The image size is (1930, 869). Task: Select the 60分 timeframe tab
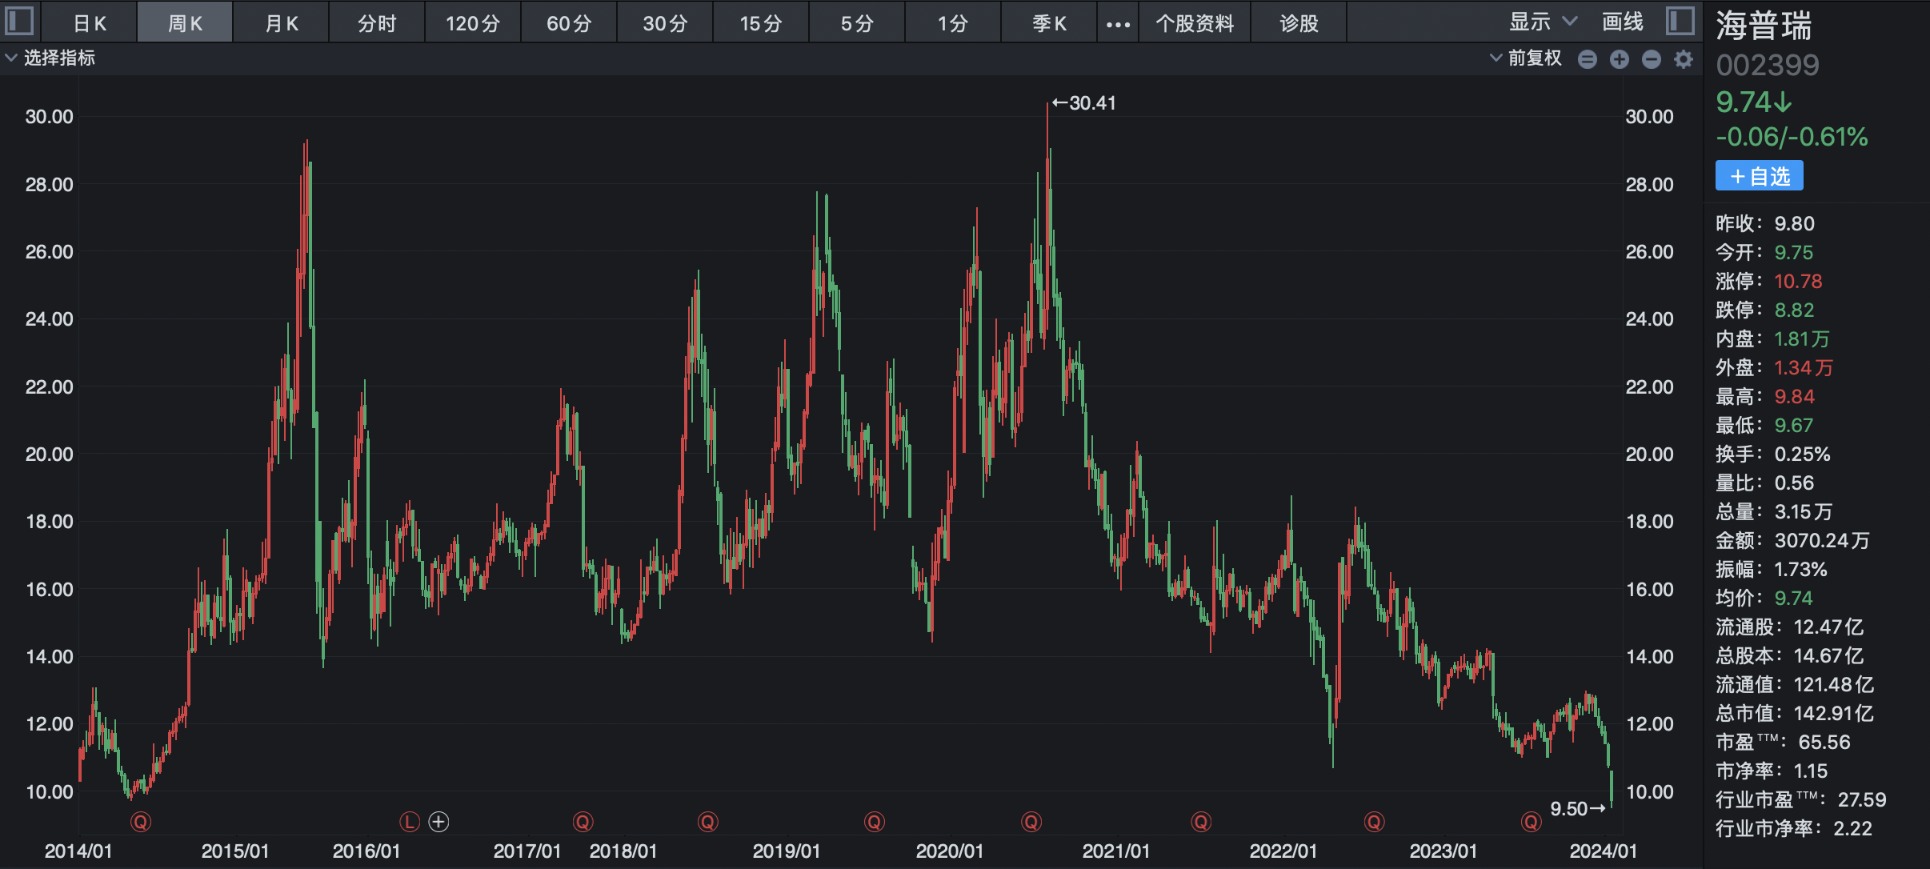569,23
